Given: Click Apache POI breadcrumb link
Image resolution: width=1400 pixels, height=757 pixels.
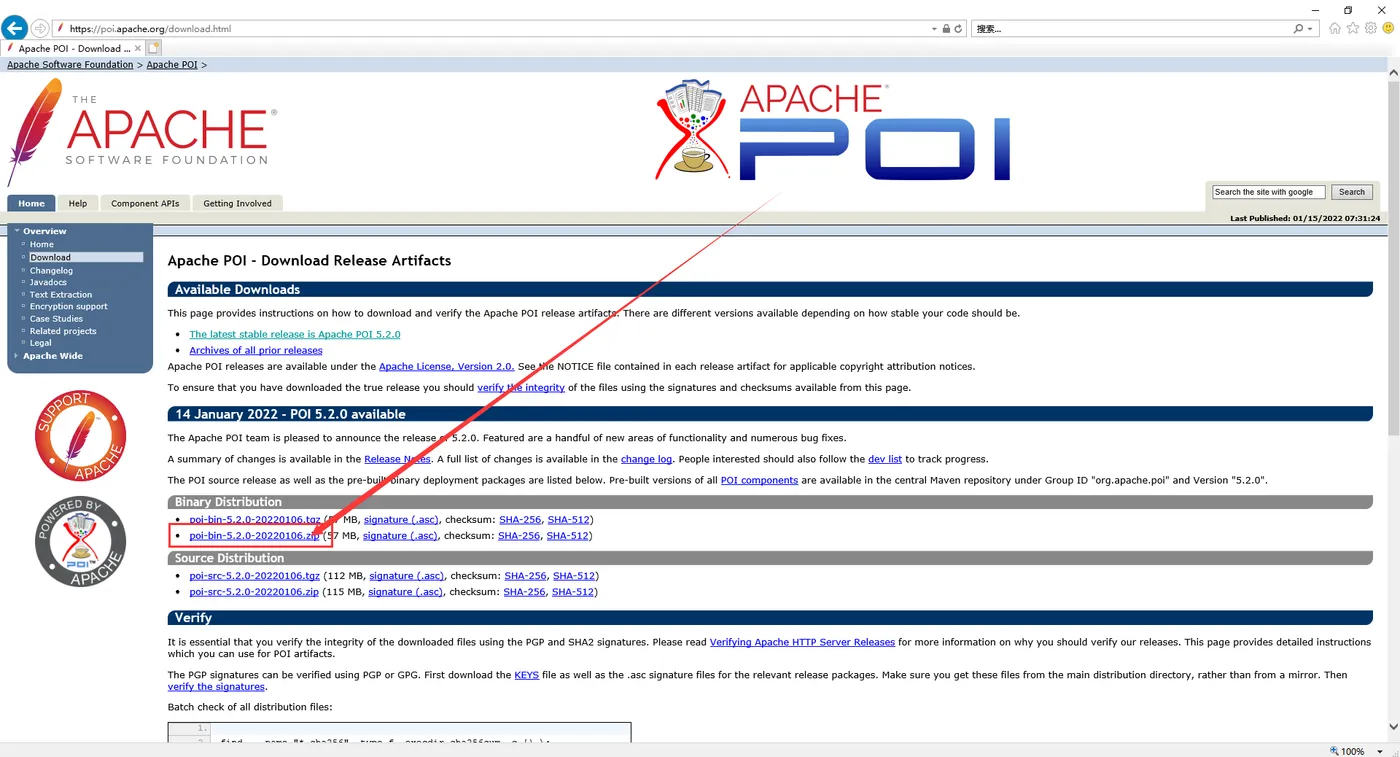Looking at the screenshot, I should pyautogui.click(x=172, y=65).
